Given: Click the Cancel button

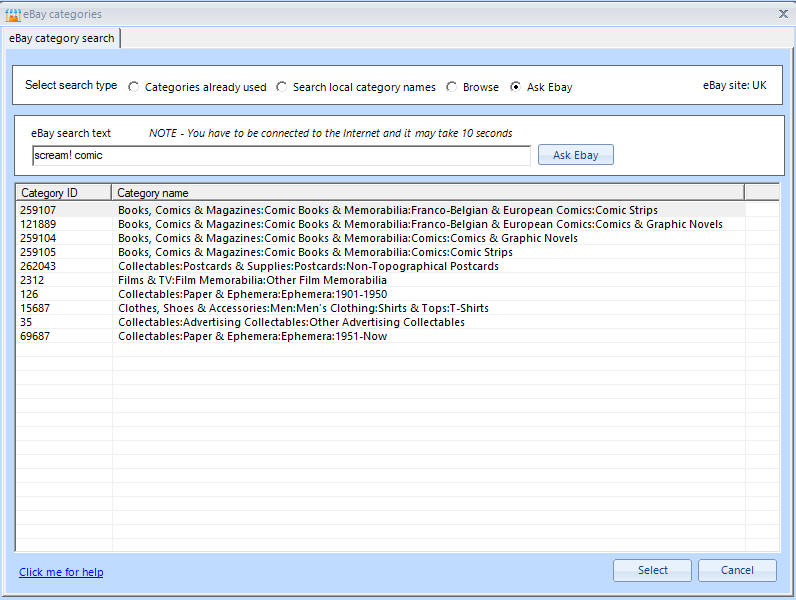Looking at the screenshot, I should [x=737, y=570].
